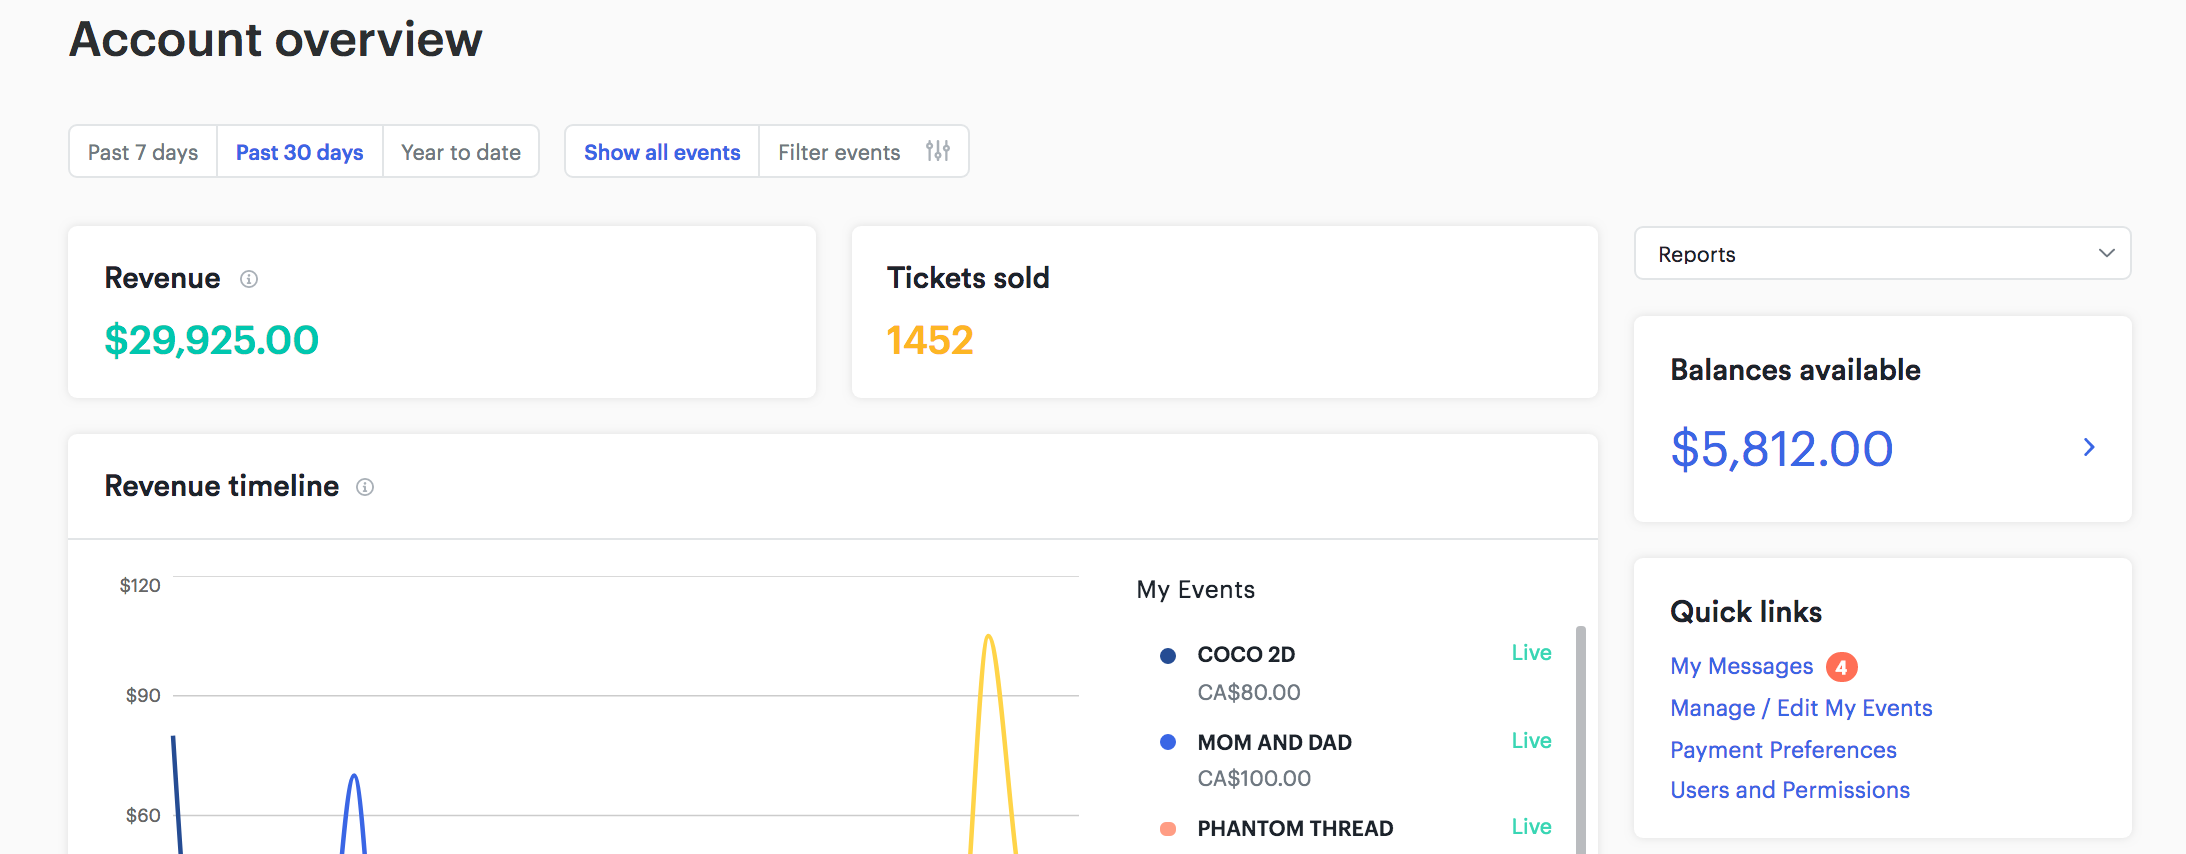Click the Revenue timeline info icon
2186x854 pixels.
(x=365, y=487)
